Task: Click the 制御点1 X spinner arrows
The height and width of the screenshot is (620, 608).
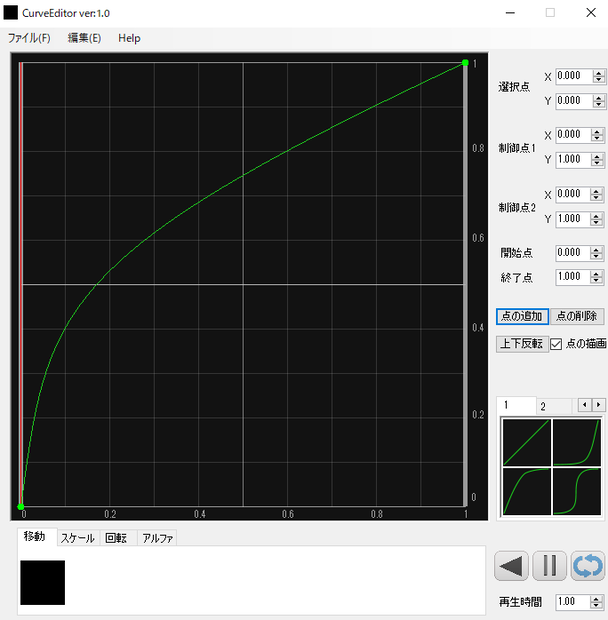Action: (597, 136)
